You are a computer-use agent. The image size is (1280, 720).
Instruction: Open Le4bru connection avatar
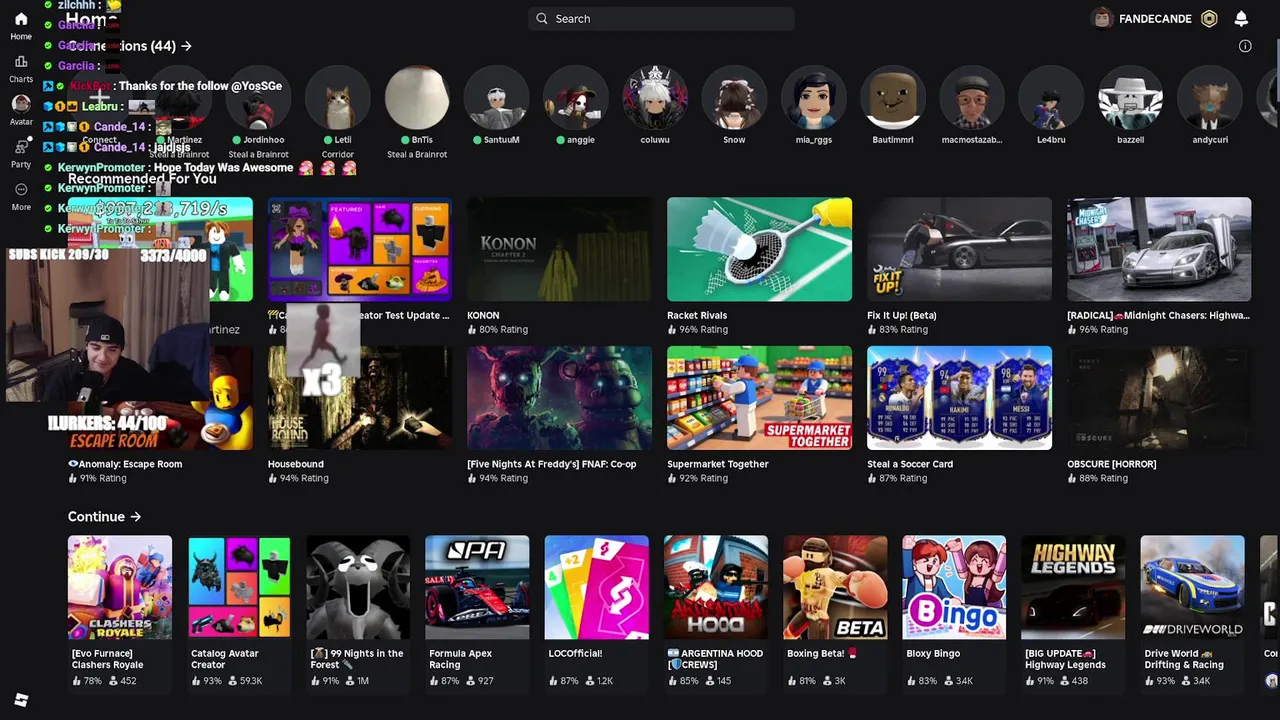tap(1051, 100)
